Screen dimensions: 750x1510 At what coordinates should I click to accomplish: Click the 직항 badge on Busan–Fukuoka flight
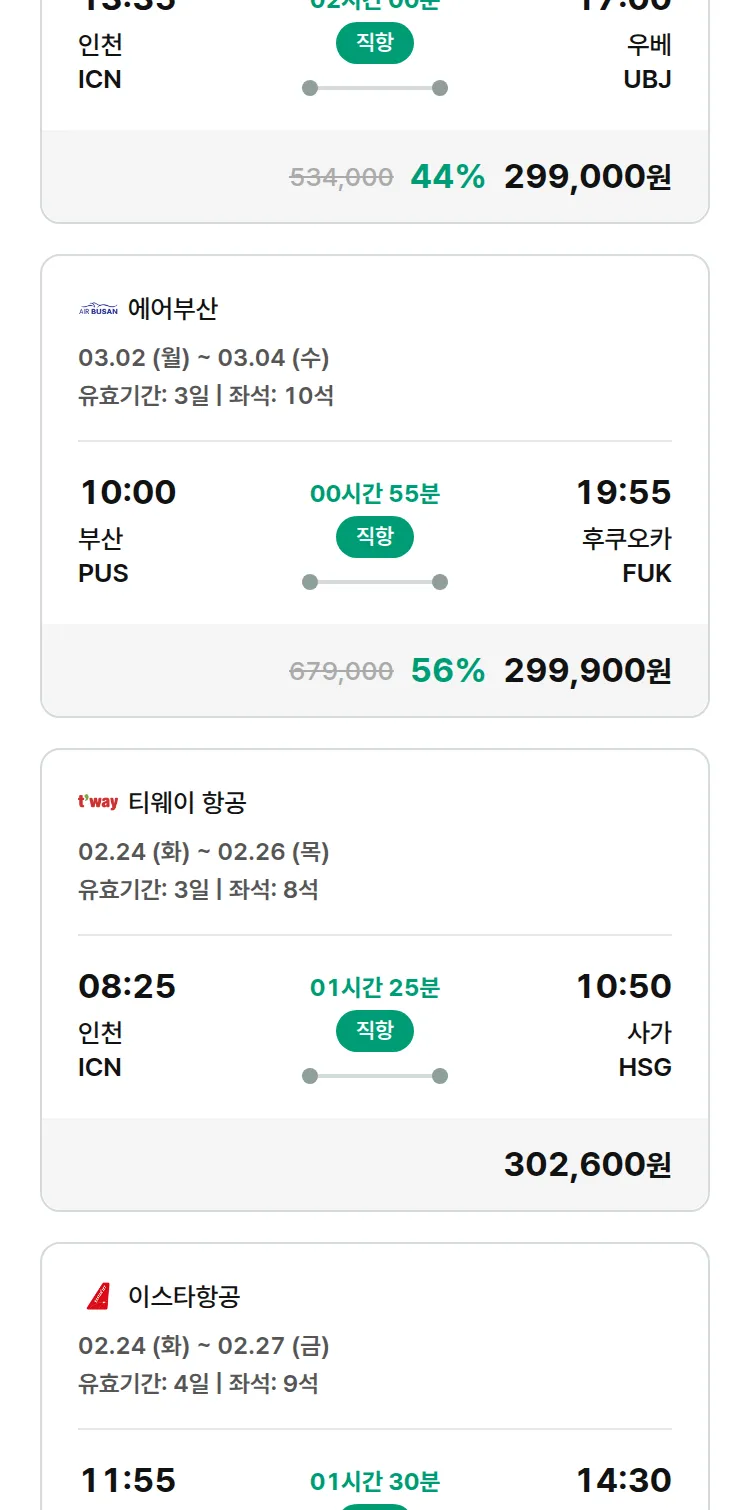(375, 537)
